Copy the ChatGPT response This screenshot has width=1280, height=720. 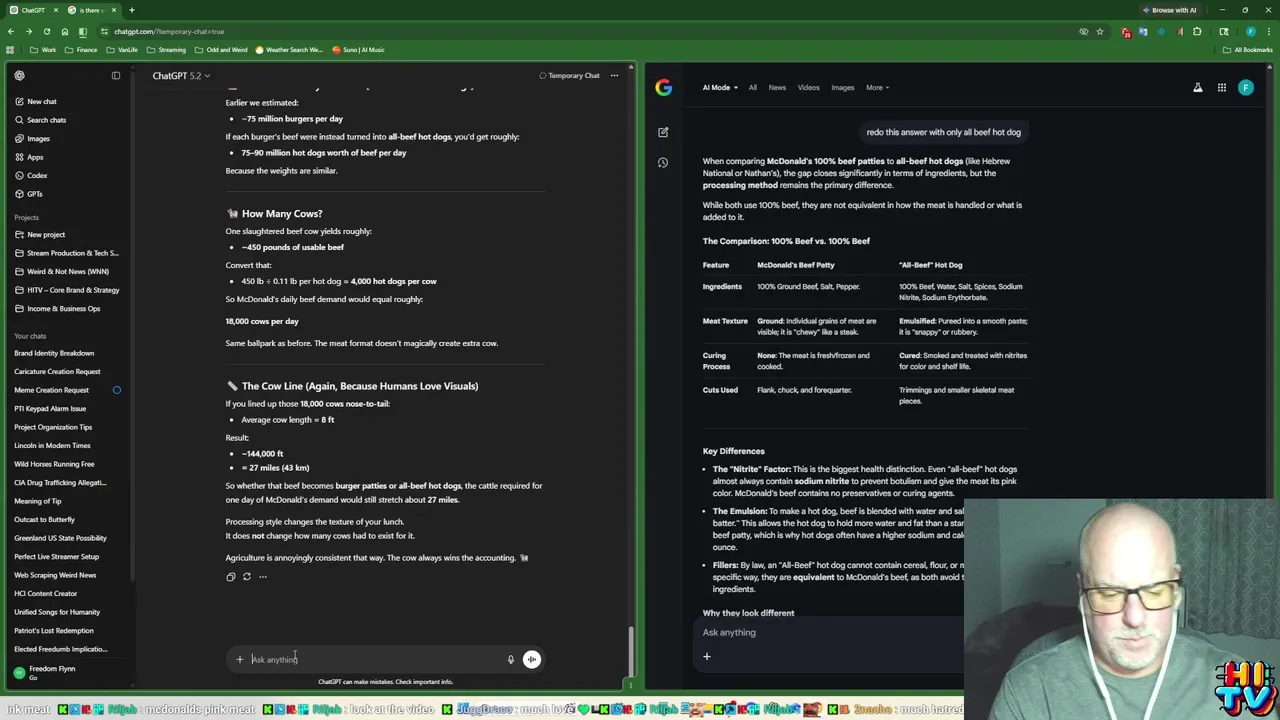point(231,576)
